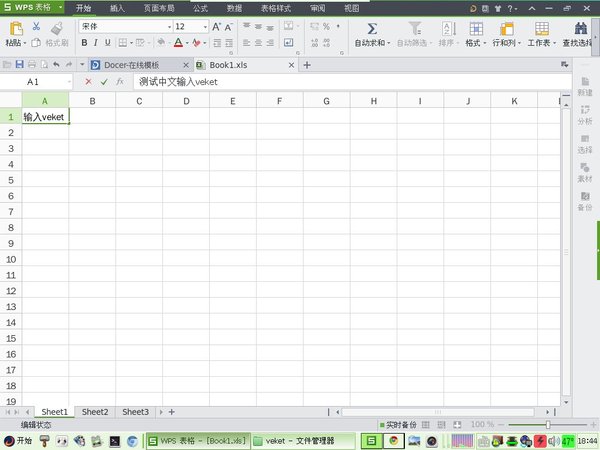Toggle normal view button in status bar
This screenshot has height=450, width=600.
tap(426, 424)
